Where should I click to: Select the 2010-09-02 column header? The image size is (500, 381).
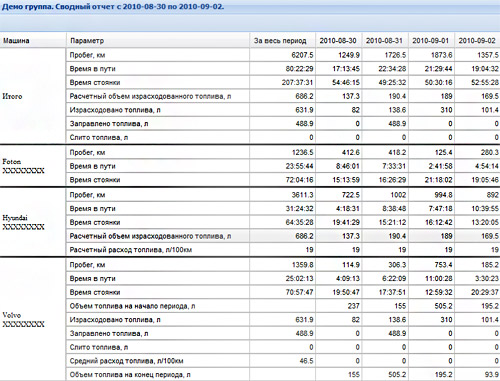pos(477,41)
